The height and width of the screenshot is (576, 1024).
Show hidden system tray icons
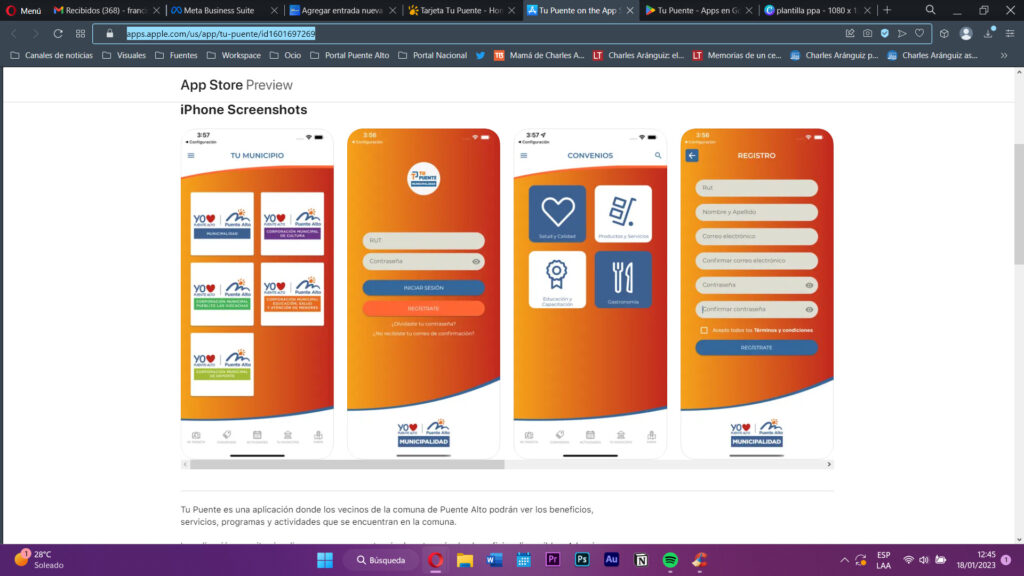(x=844, y=560)
